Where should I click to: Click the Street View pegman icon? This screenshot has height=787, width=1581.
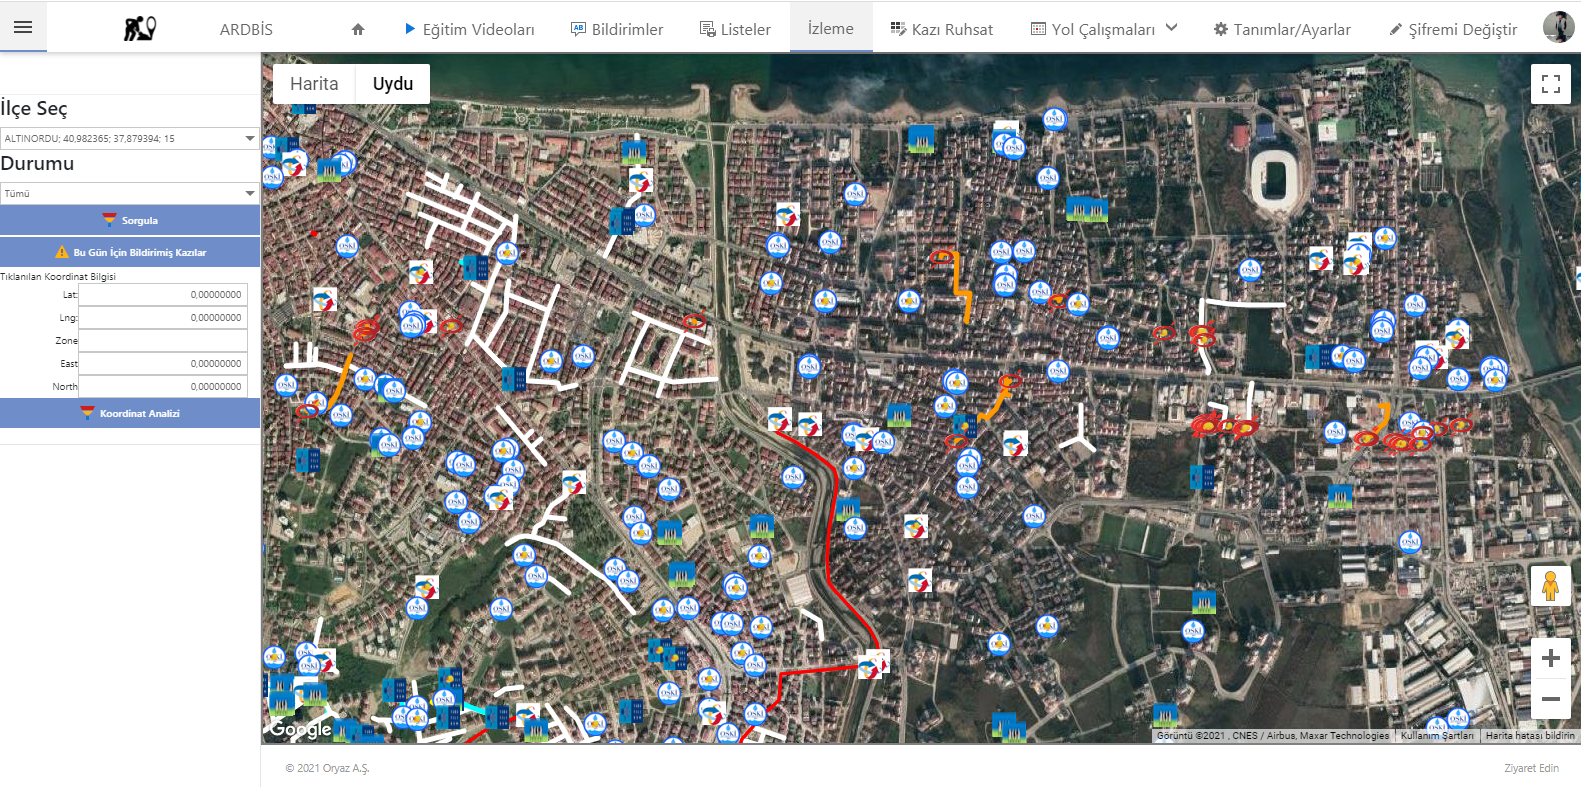[1550, 586]
